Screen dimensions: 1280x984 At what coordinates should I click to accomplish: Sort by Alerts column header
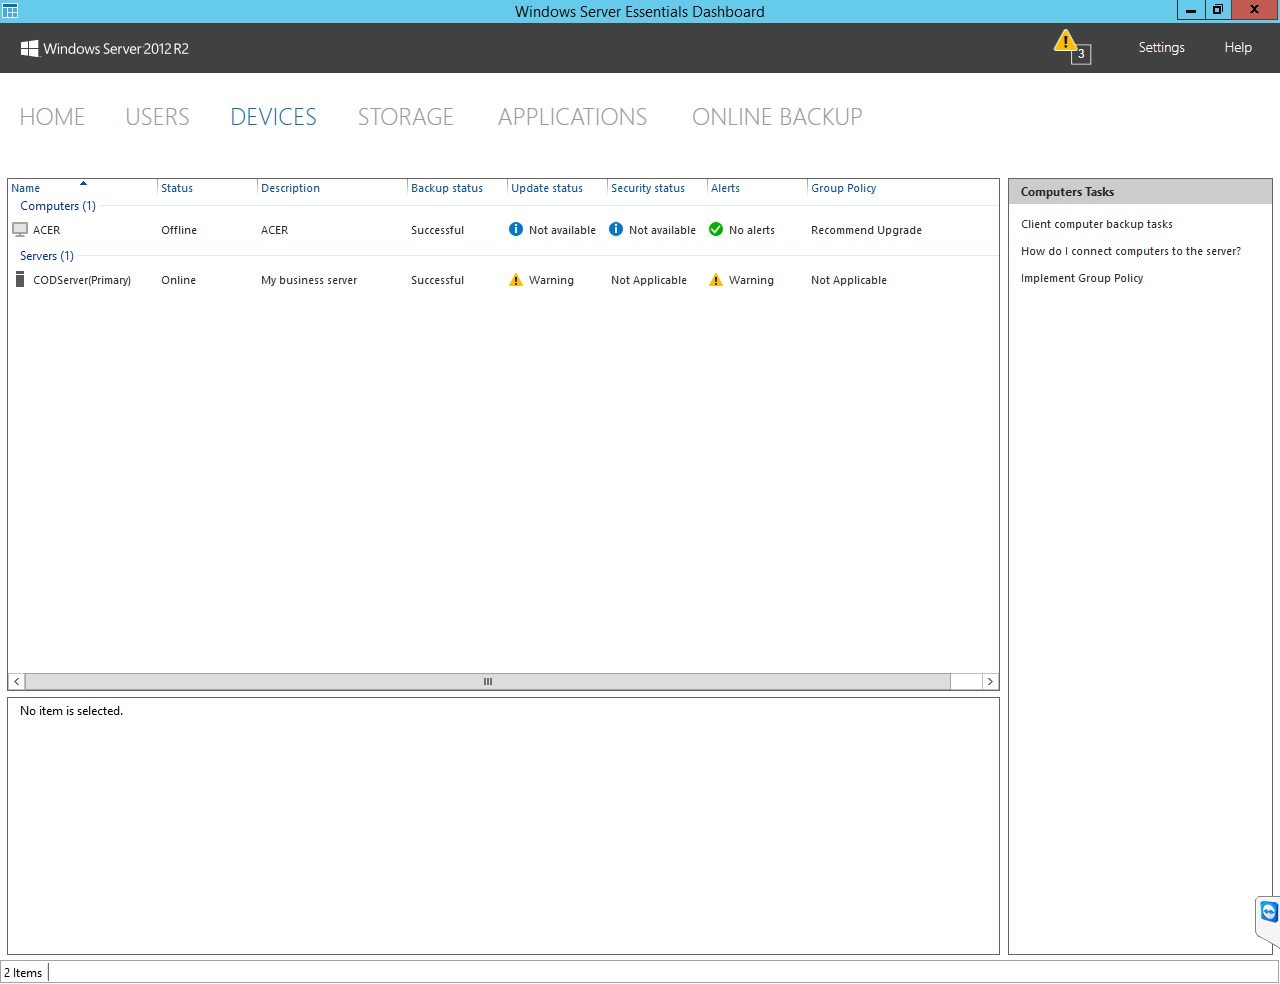(757, 188)
